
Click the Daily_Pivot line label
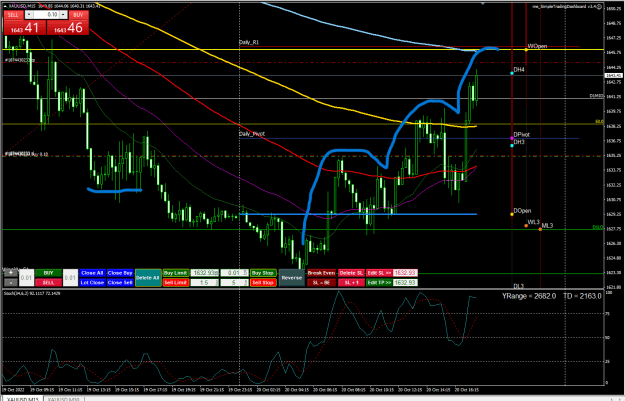252,134
